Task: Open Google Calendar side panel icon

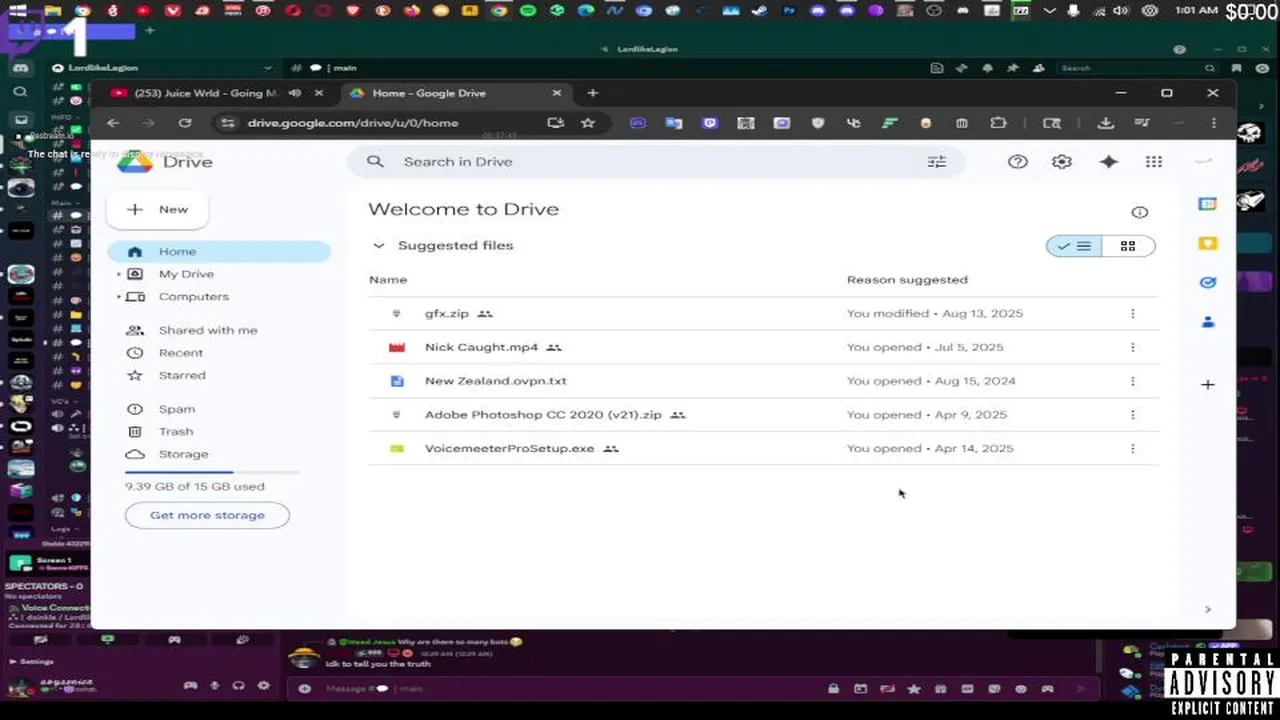Action: pos(1208,204)
